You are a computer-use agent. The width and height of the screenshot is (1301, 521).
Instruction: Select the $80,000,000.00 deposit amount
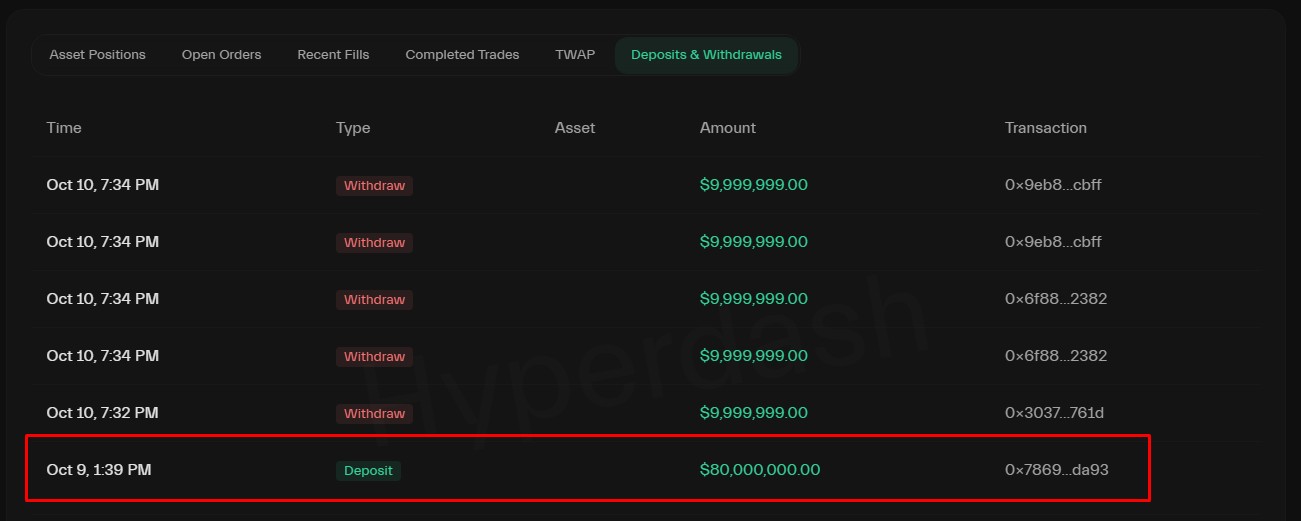(x=759, y=470)
